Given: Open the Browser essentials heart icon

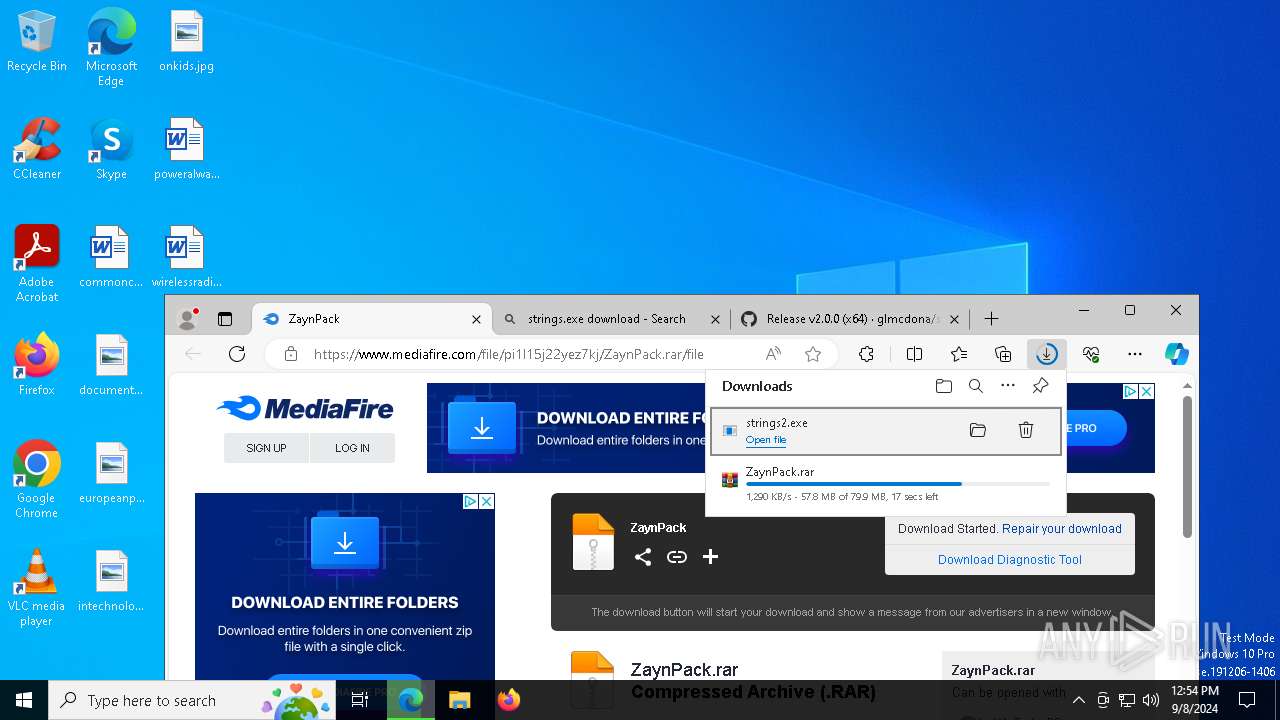Looking at the screenshot, I should click(1091, 354).
